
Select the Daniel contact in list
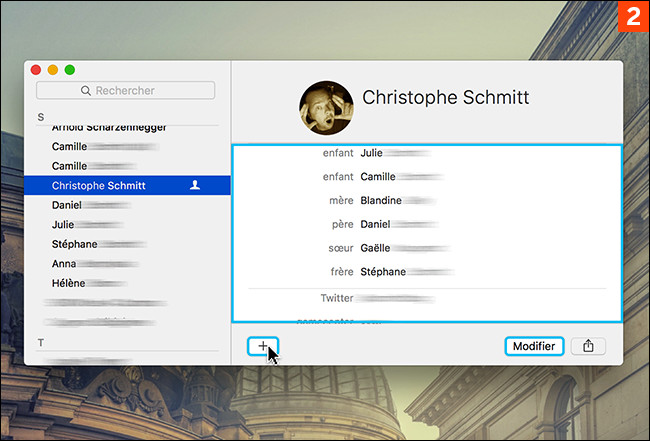68,205
